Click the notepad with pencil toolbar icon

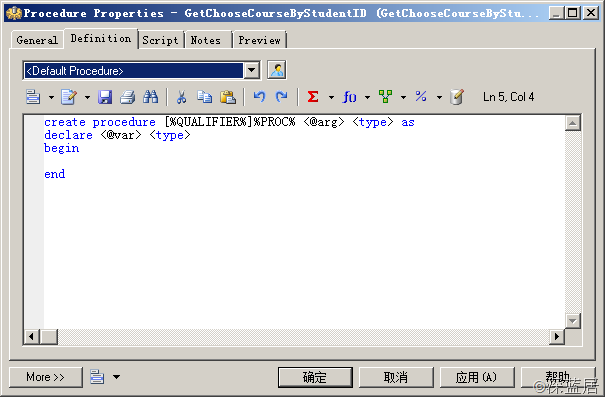[x=456, y=97]
